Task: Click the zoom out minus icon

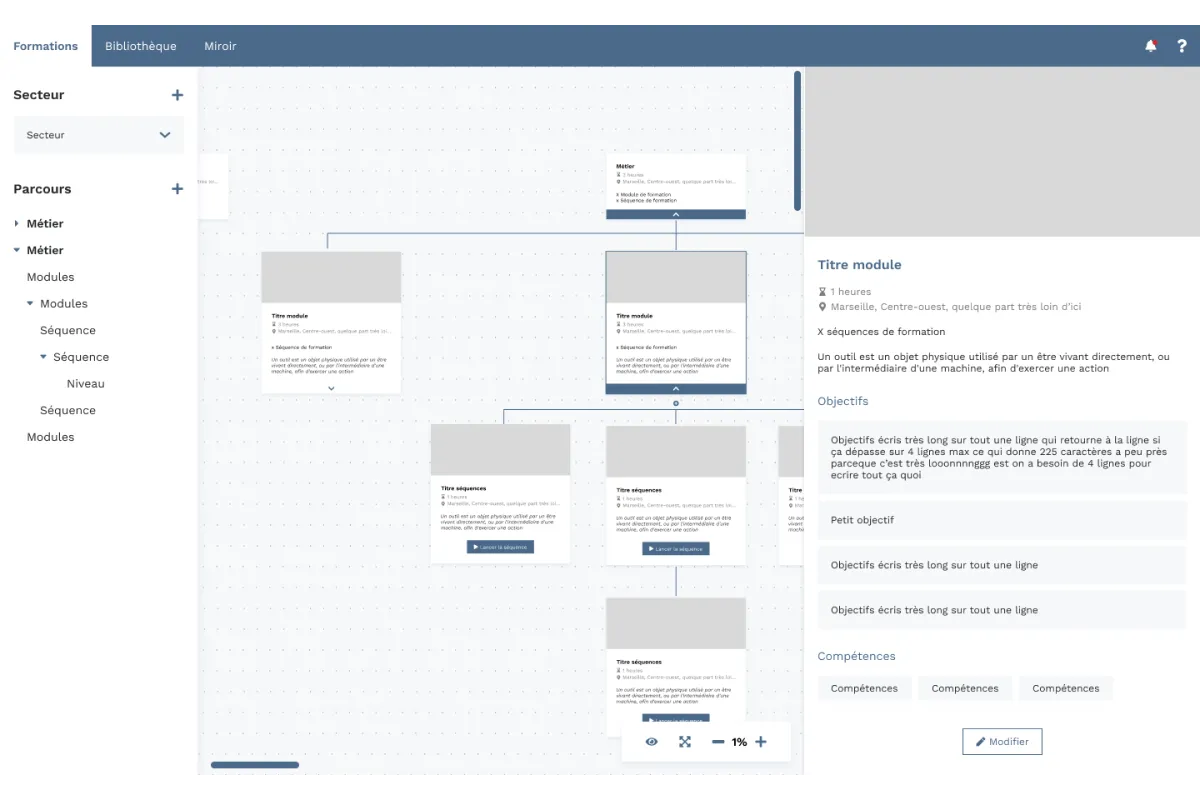Action: click(x=717, y=741)
